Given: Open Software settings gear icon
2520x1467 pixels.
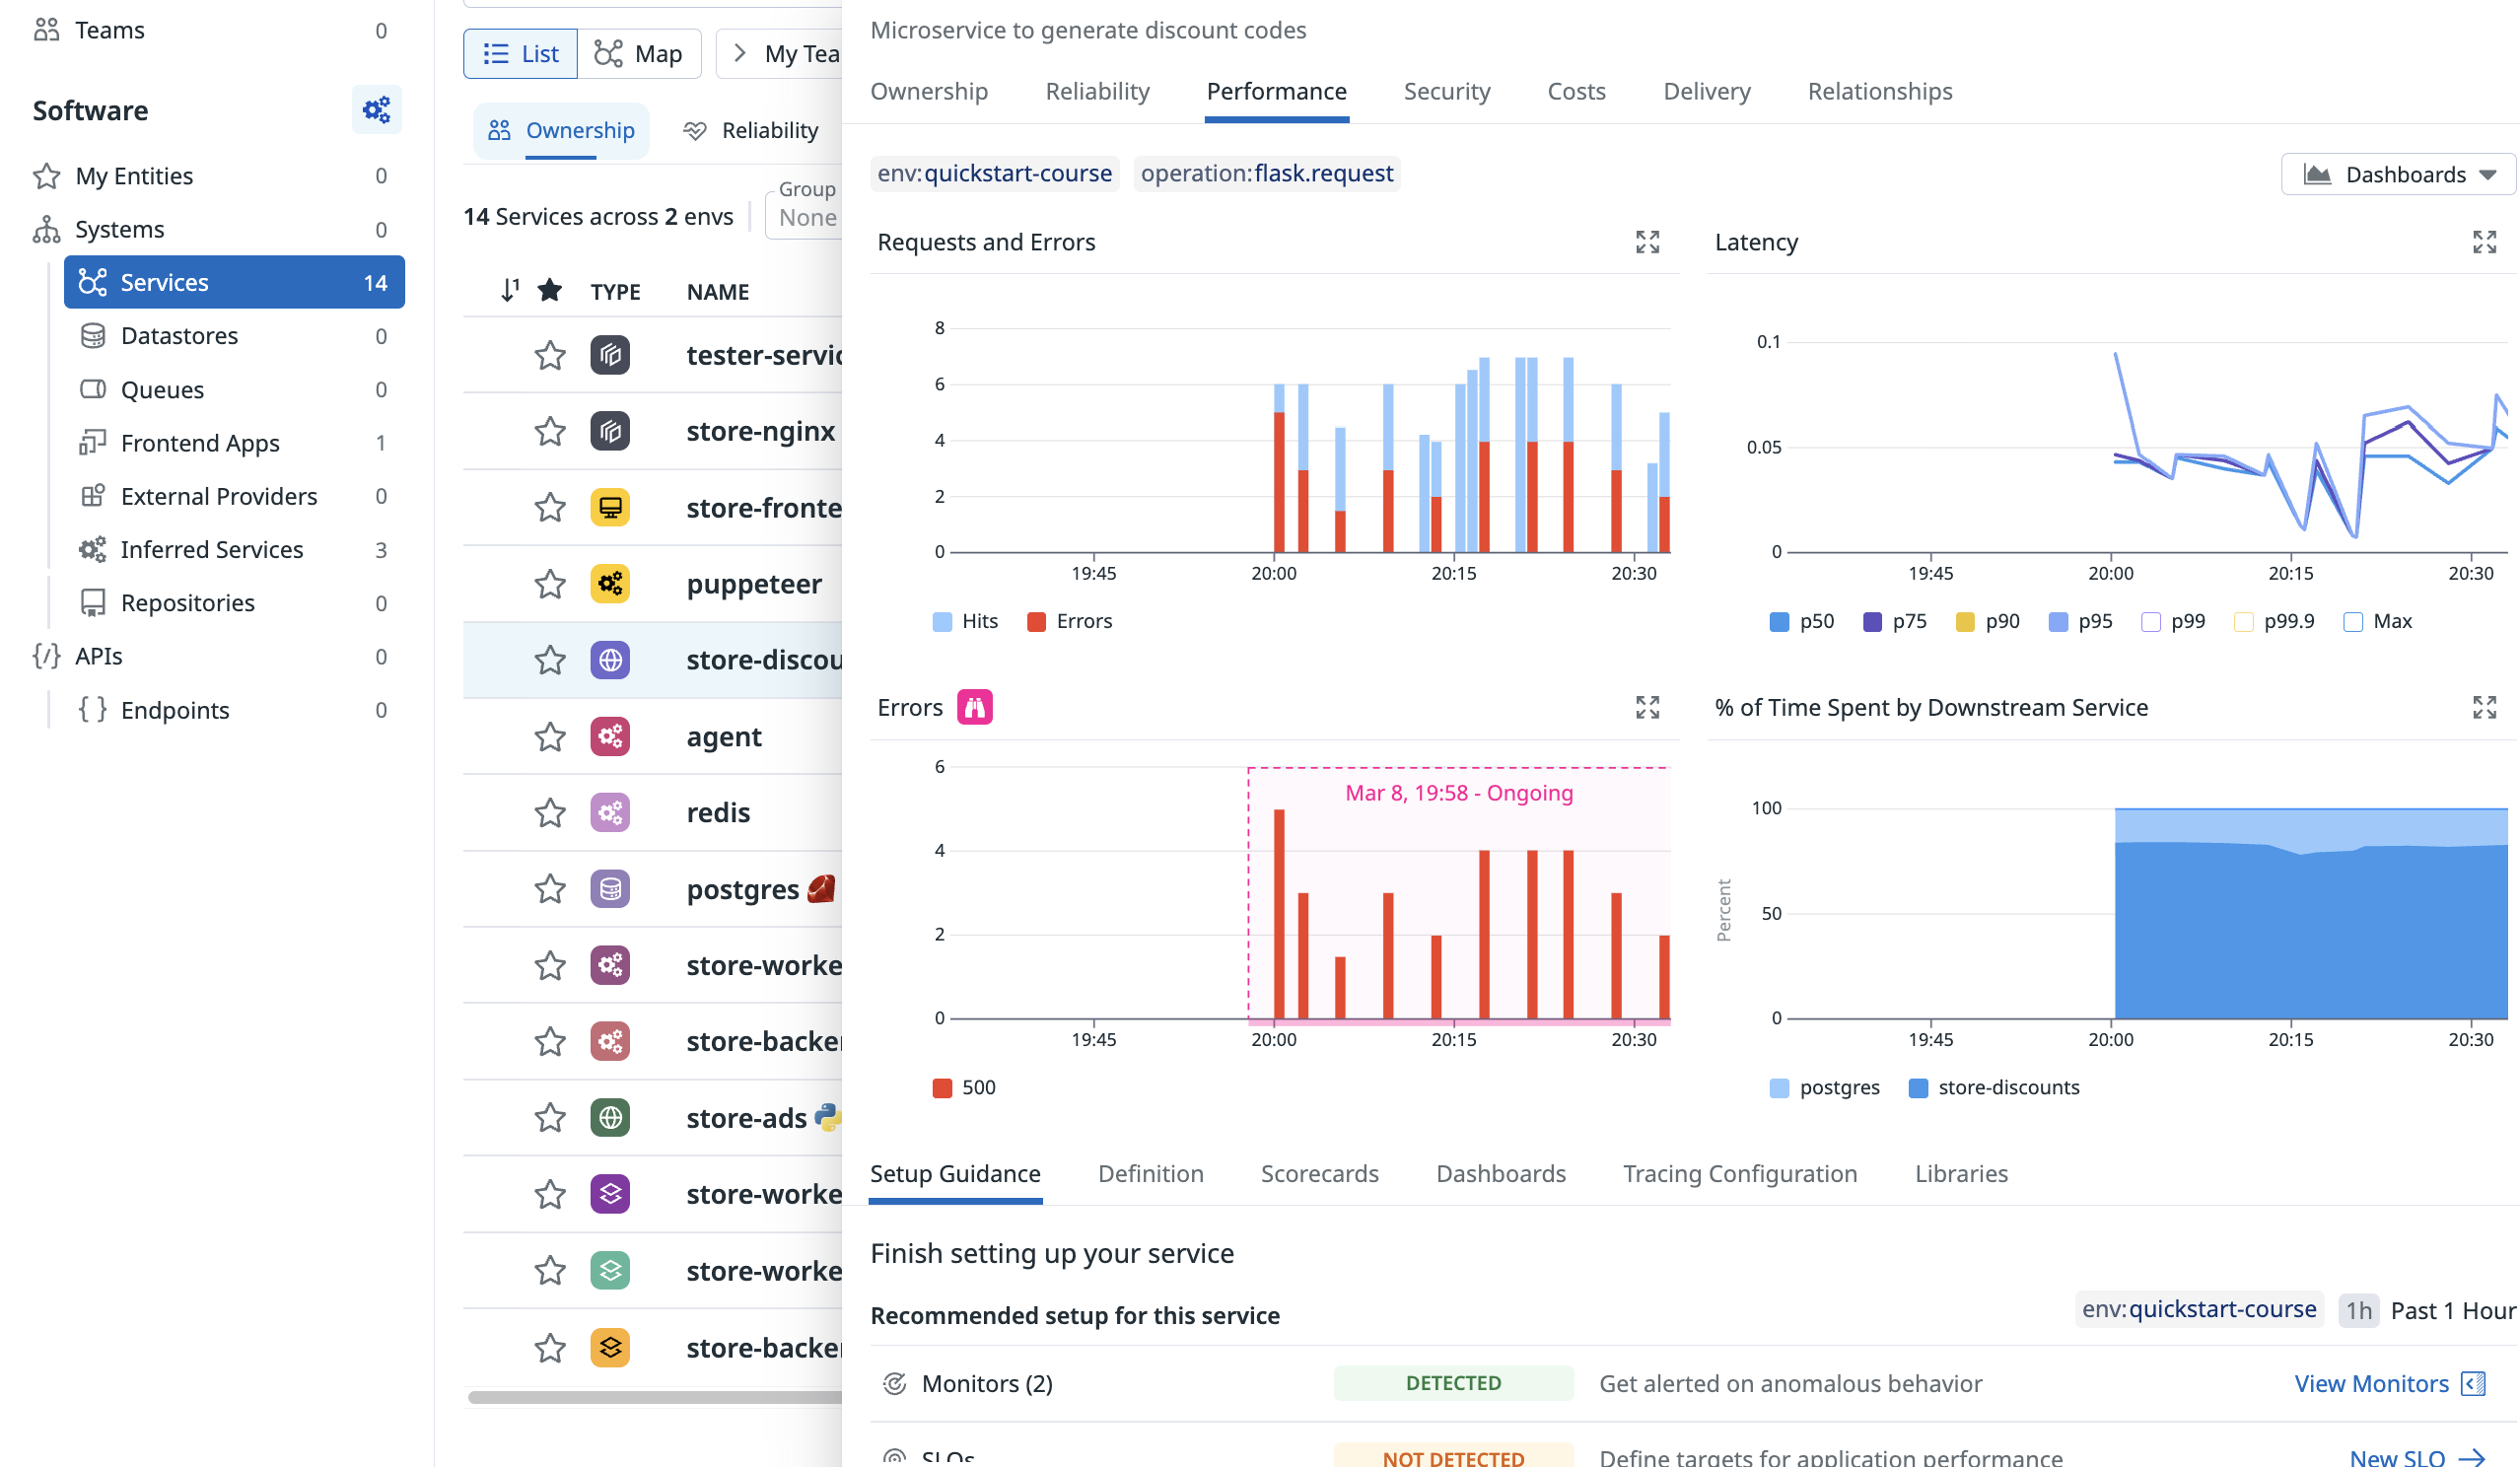Looking at the screenshot, I should click(376, 110).
